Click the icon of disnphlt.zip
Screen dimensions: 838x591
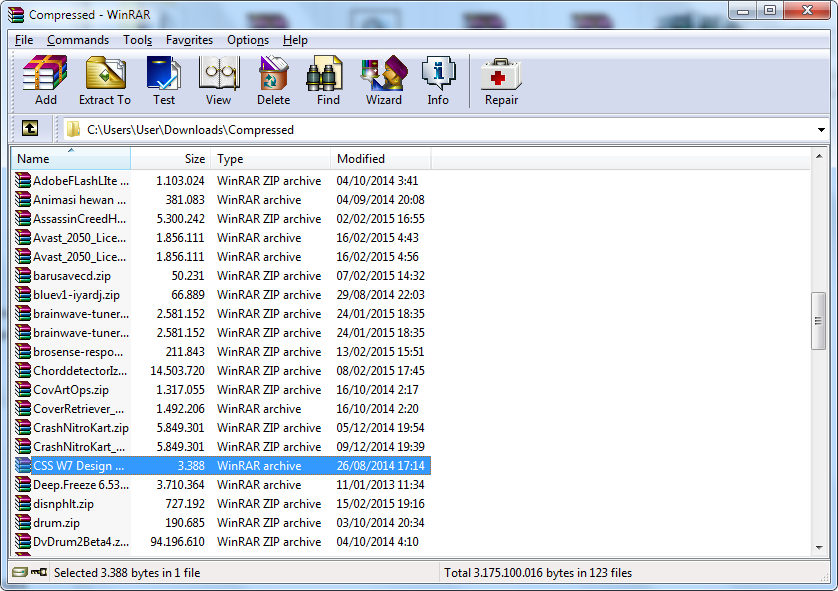point(22,503)
